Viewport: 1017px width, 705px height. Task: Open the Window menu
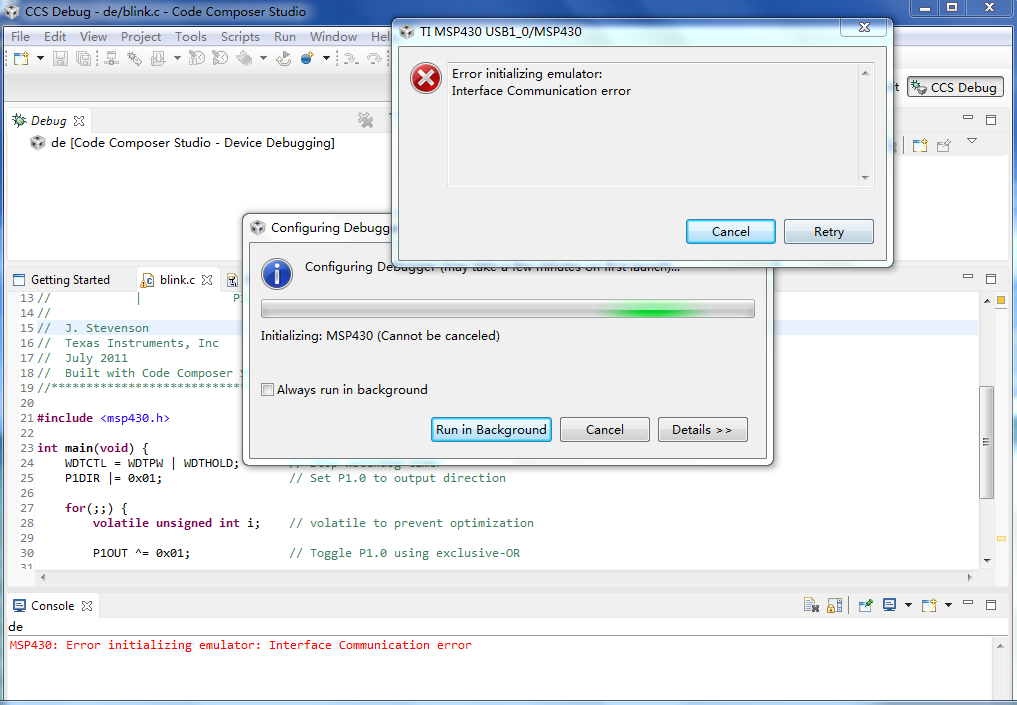[x=333, y=37]
